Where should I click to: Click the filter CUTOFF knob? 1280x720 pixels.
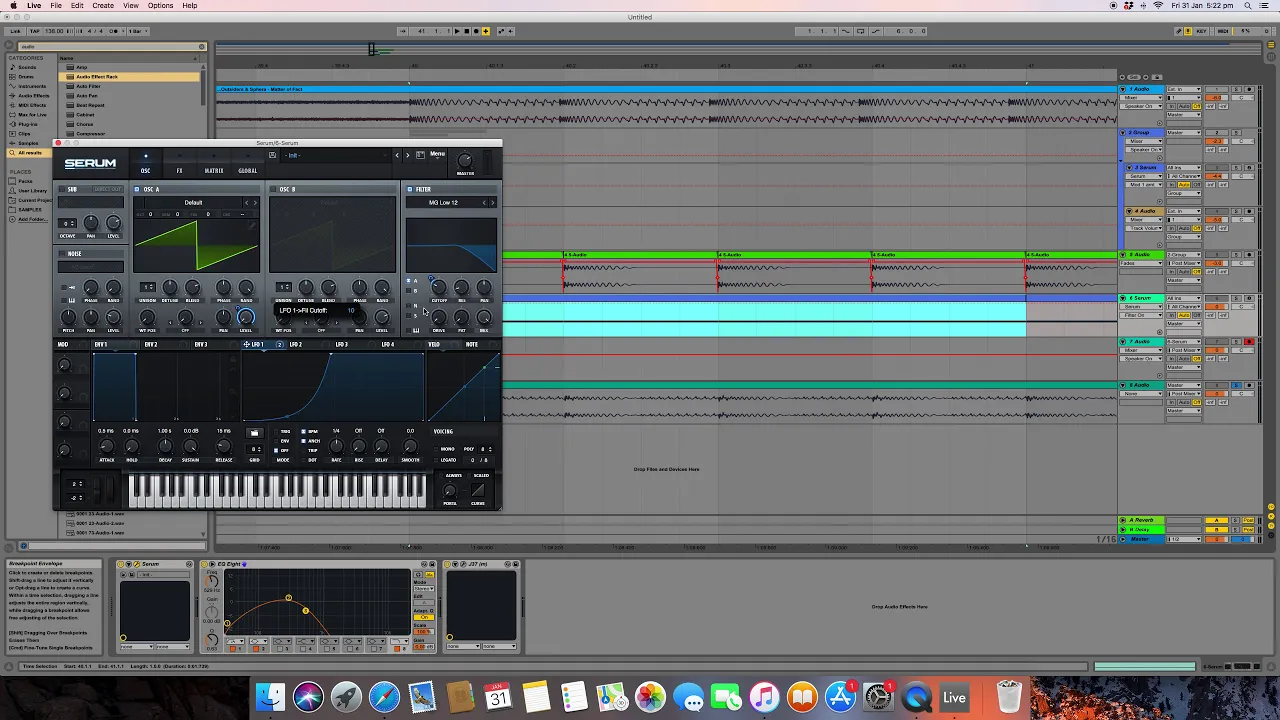point(439,288)
